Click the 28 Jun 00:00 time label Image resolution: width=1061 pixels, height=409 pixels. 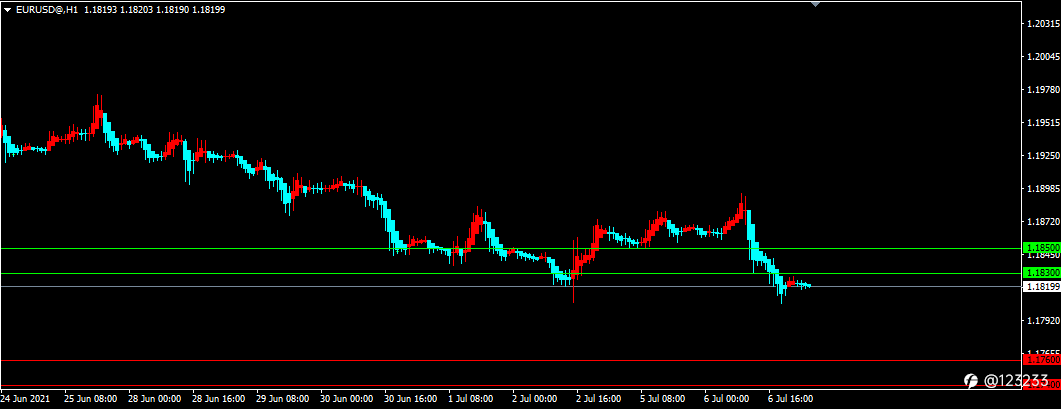pyautogui.click(x=154, y=399)
